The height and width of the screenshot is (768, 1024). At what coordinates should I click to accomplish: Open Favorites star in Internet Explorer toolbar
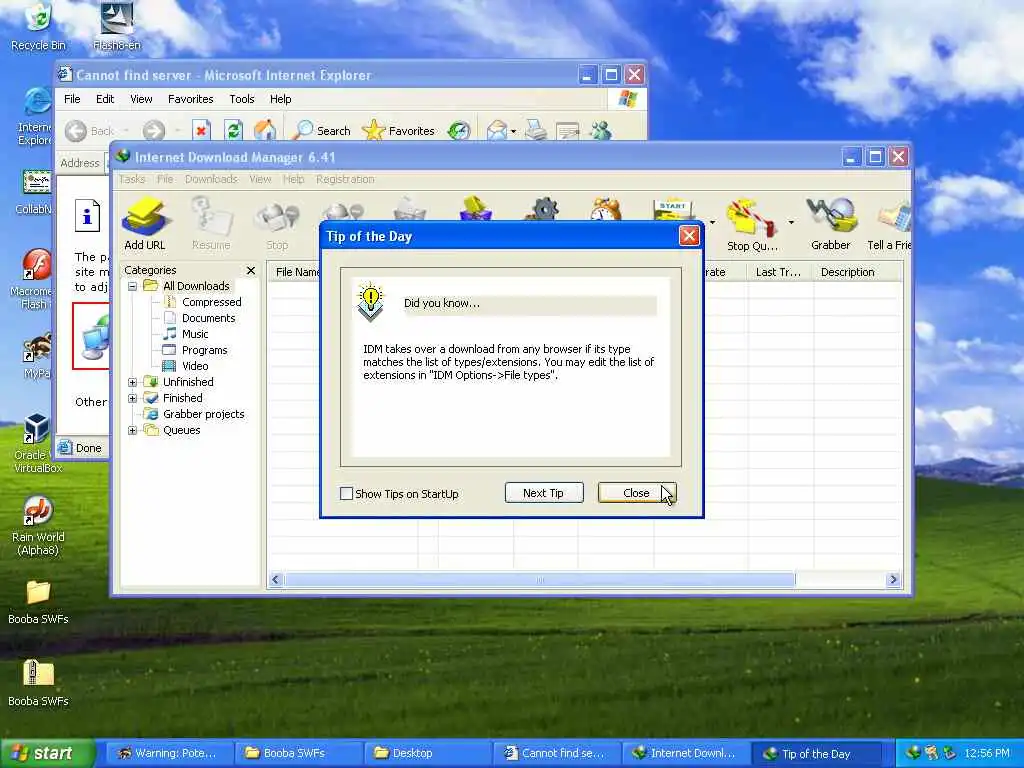click(398, 131)
